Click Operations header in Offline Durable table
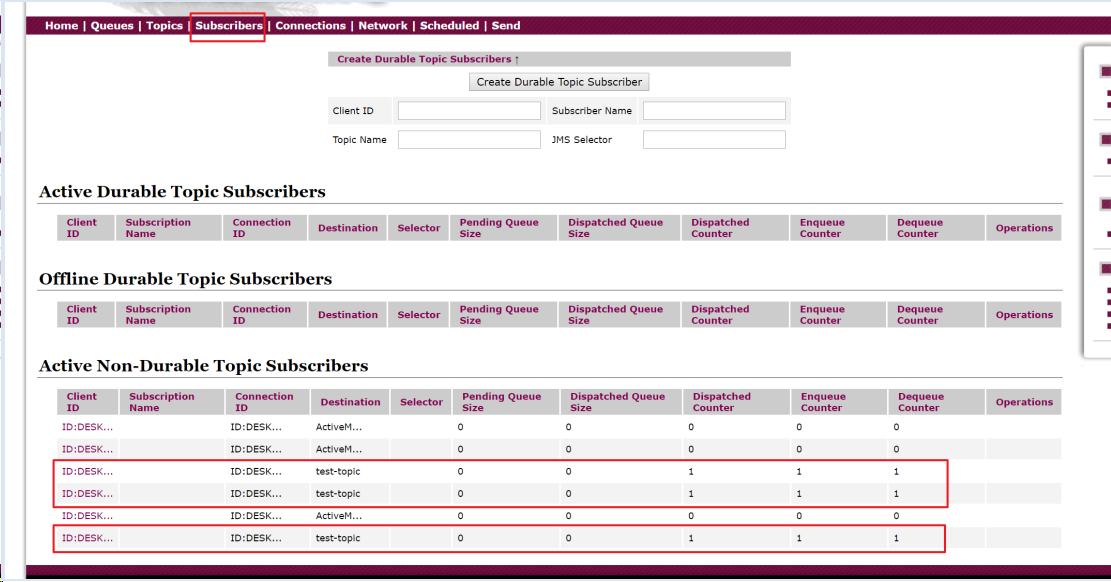Viewport: 1111px width, 582px height. coord(1024,315)
